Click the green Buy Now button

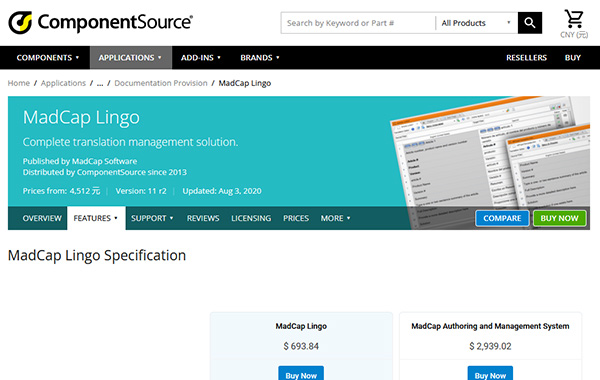[559, 218]
